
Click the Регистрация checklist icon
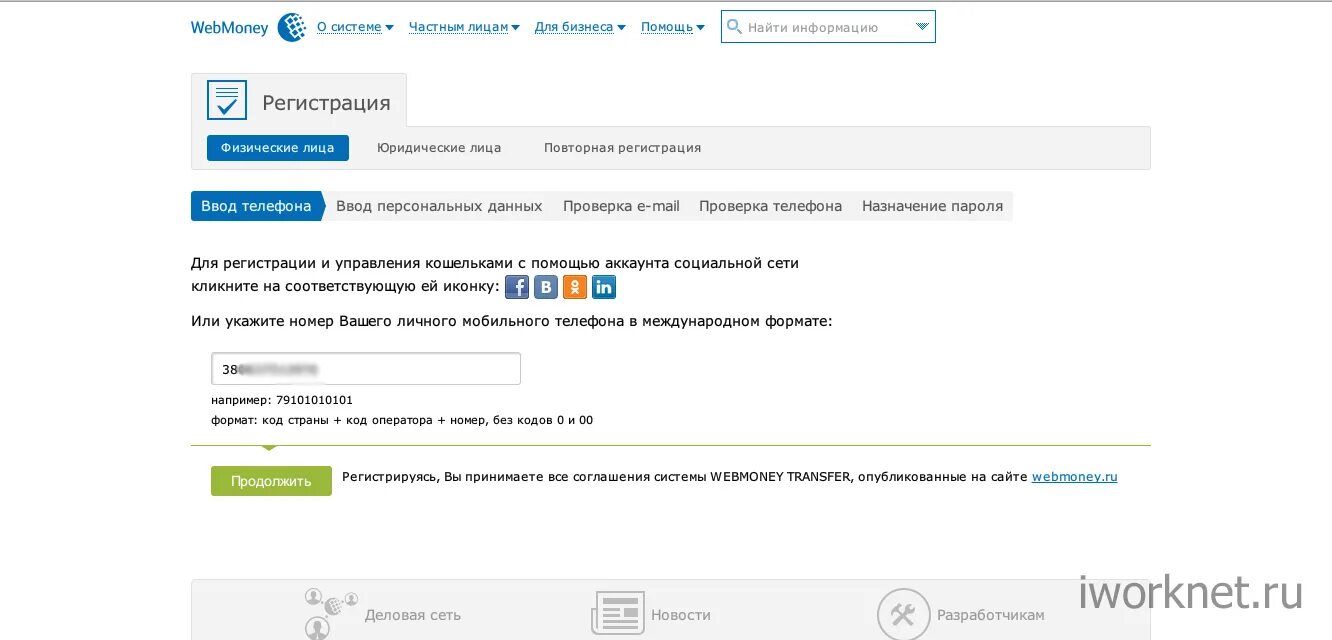pos(227,100)
